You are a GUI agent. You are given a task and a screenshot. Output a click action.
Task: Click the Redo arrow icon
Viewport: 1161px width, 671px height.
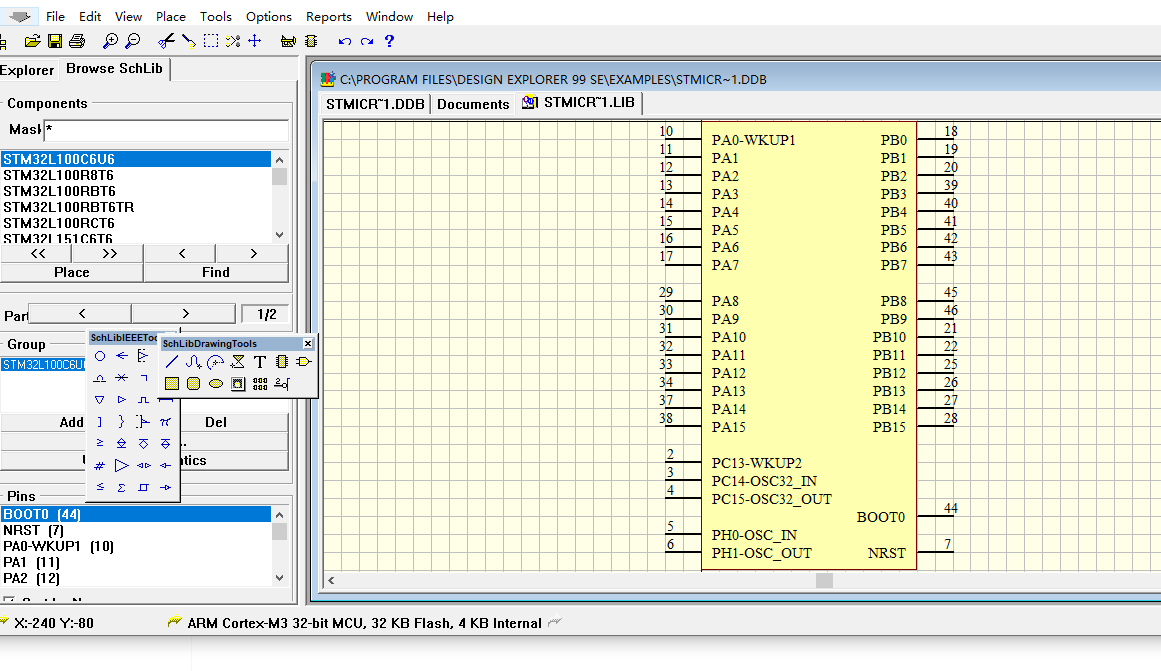coord(367,41)
